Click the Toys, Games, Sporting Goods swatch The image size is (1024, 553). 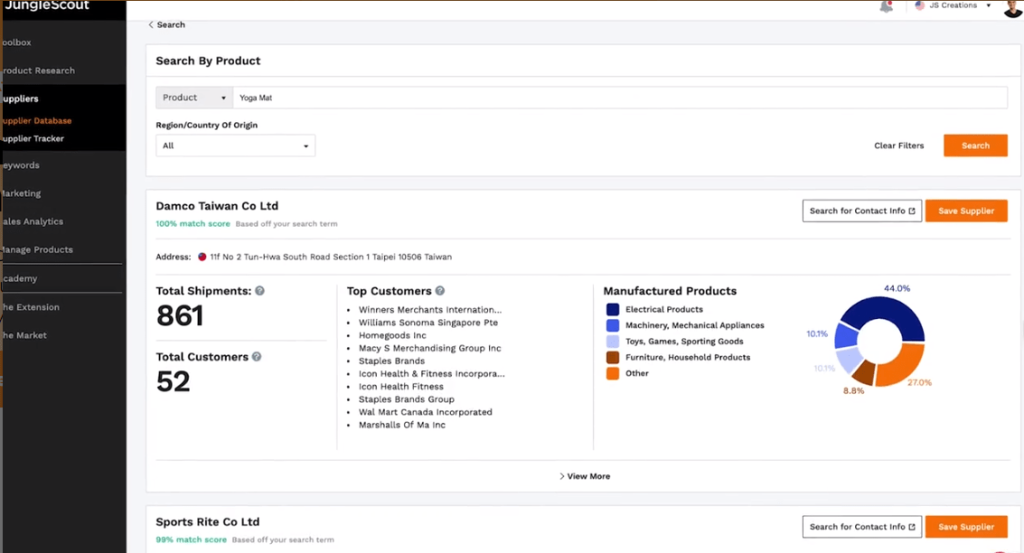(x=613, y=341)
